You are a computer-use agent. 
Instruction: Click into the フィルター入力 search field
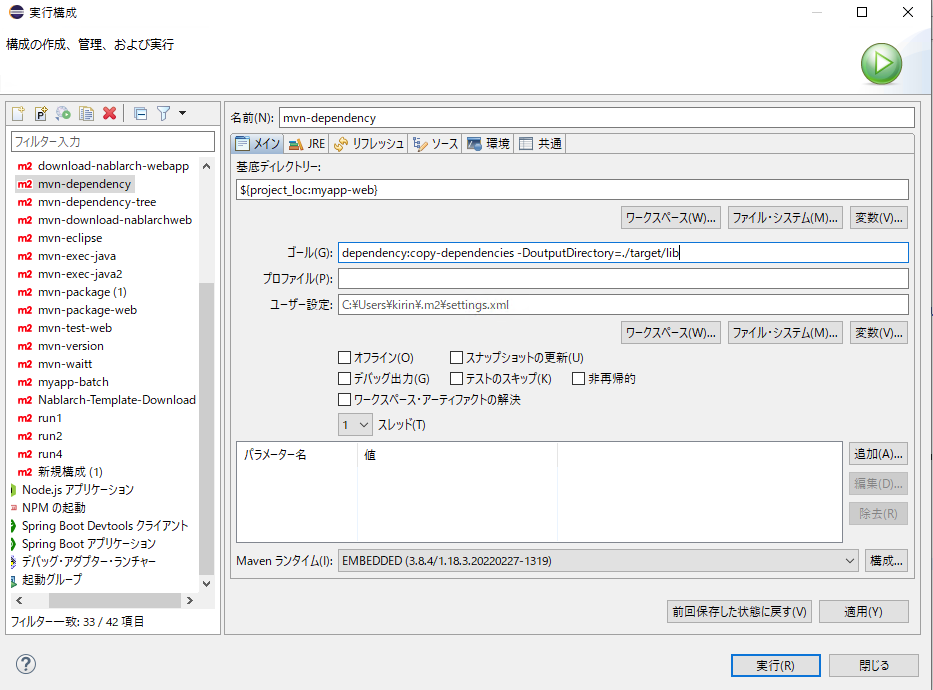pos(112,142)
